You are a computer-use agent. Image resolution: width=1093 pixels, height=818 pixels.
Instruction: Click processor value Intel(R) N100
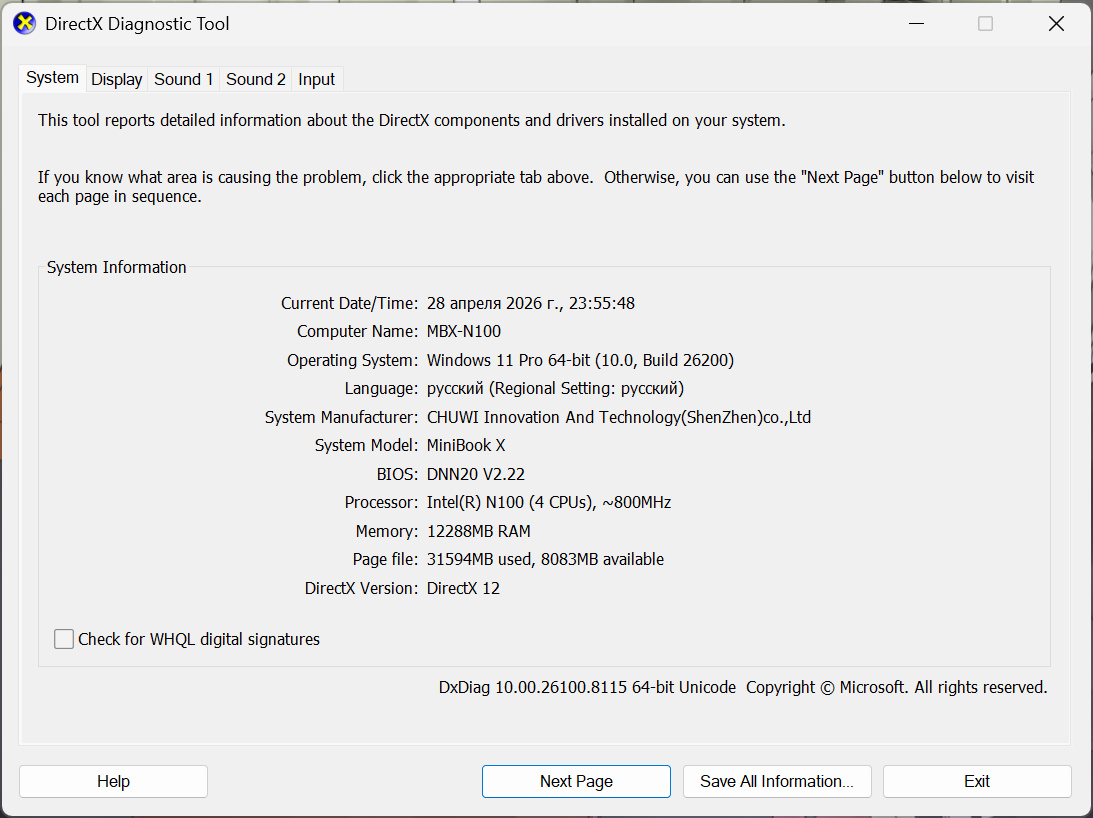click(x=549, y=502)
